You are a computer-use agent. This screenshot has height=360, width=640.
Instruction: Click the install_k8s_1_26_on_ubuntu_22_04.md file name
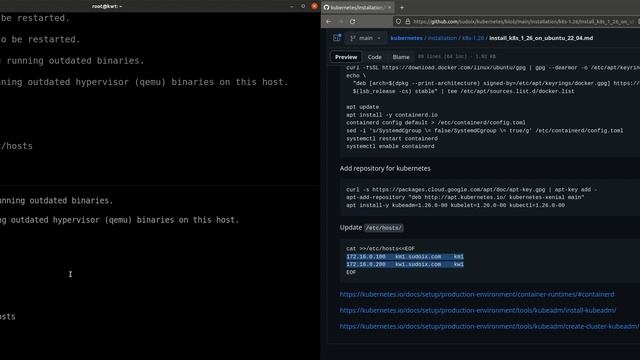(x=541, y=38)
